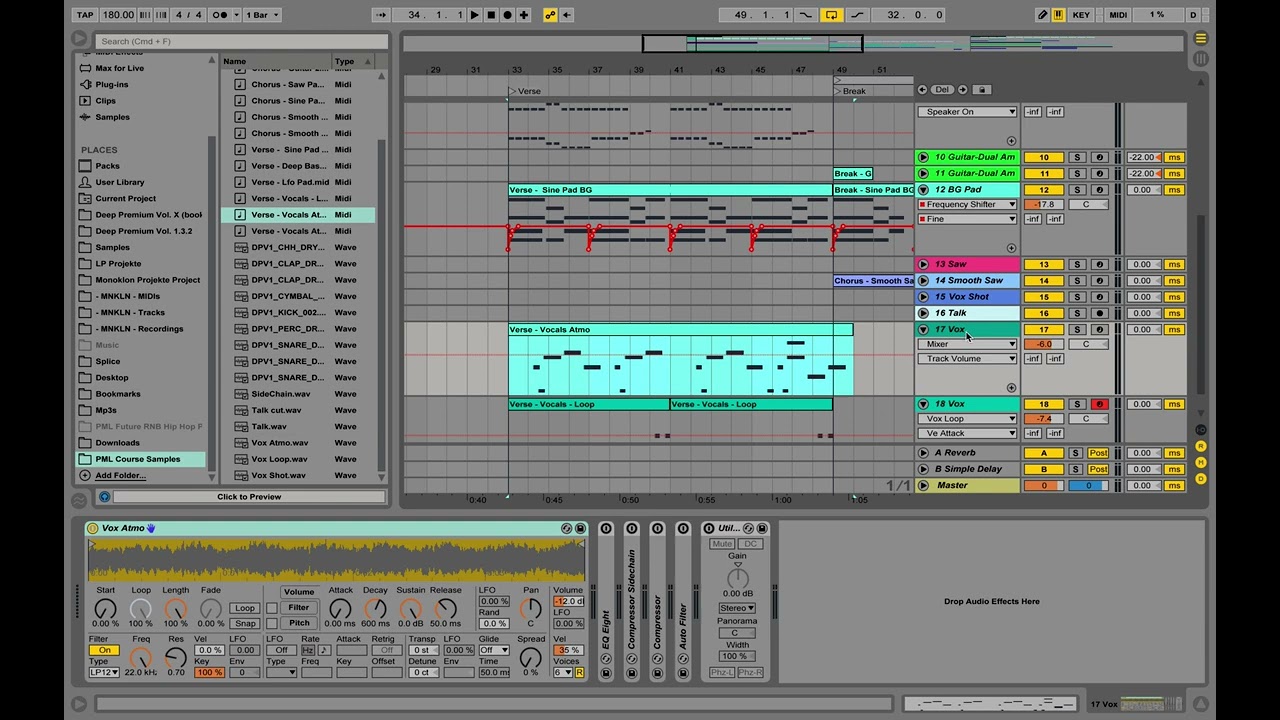Viewport: 1280px width, 720px height.
Task: Toggle Follow playback arrow button
Action: 381,15
